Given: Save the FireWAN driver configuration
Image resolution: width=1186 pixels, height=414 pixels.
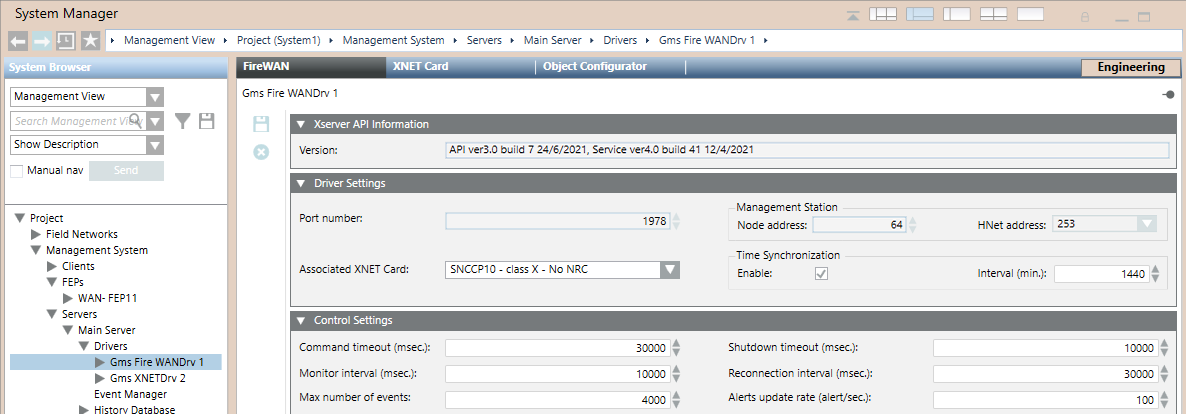Looking at the screenshot, I should click(261, 125).
